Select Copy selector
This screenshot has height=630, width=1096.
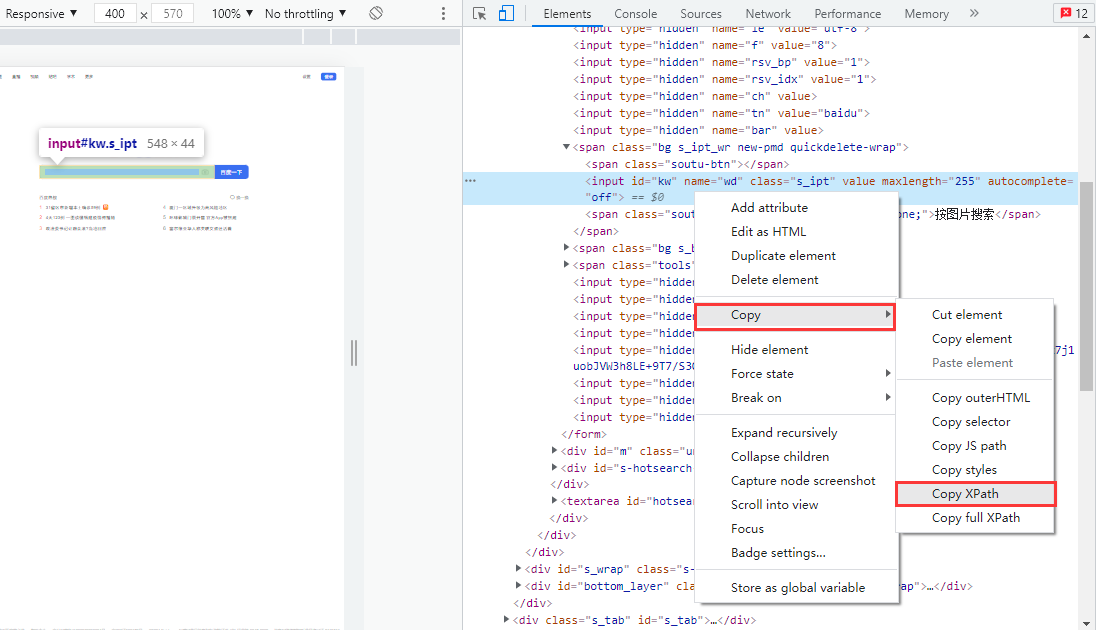tap(974, 422)
